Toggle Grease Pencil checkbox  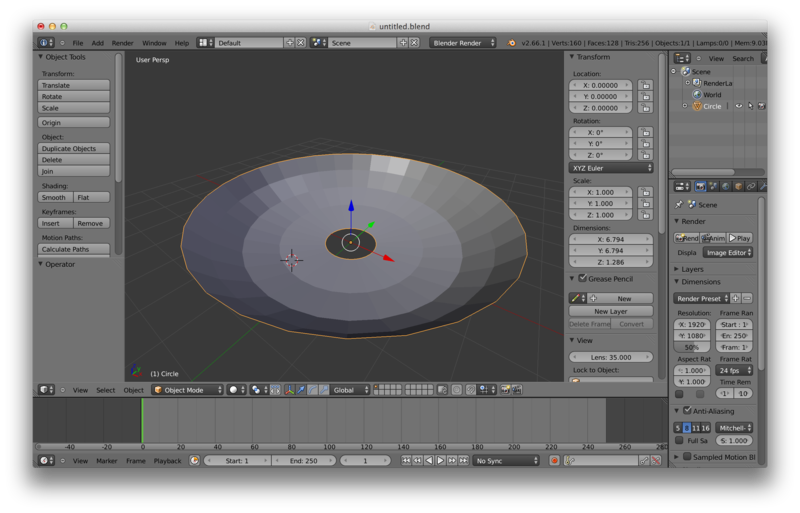[582, 278]
